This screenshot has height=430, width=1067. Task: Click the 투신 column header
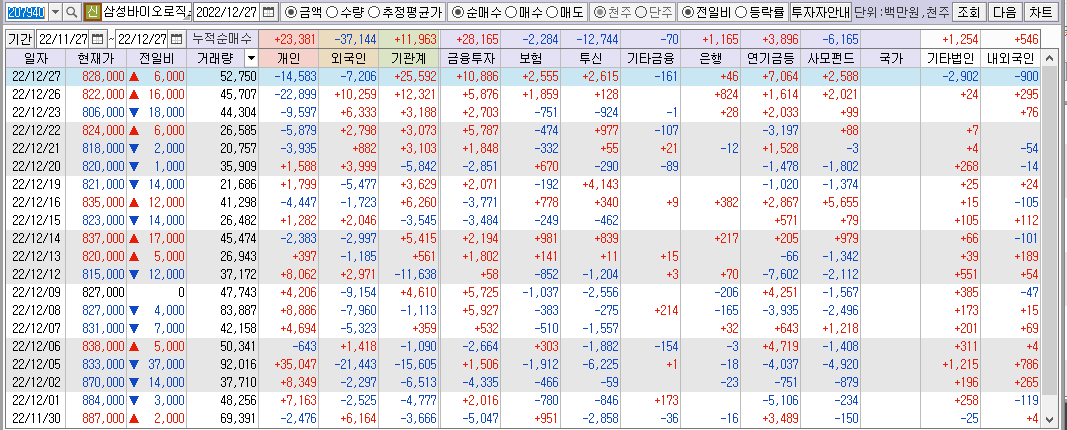coord(590,59)
